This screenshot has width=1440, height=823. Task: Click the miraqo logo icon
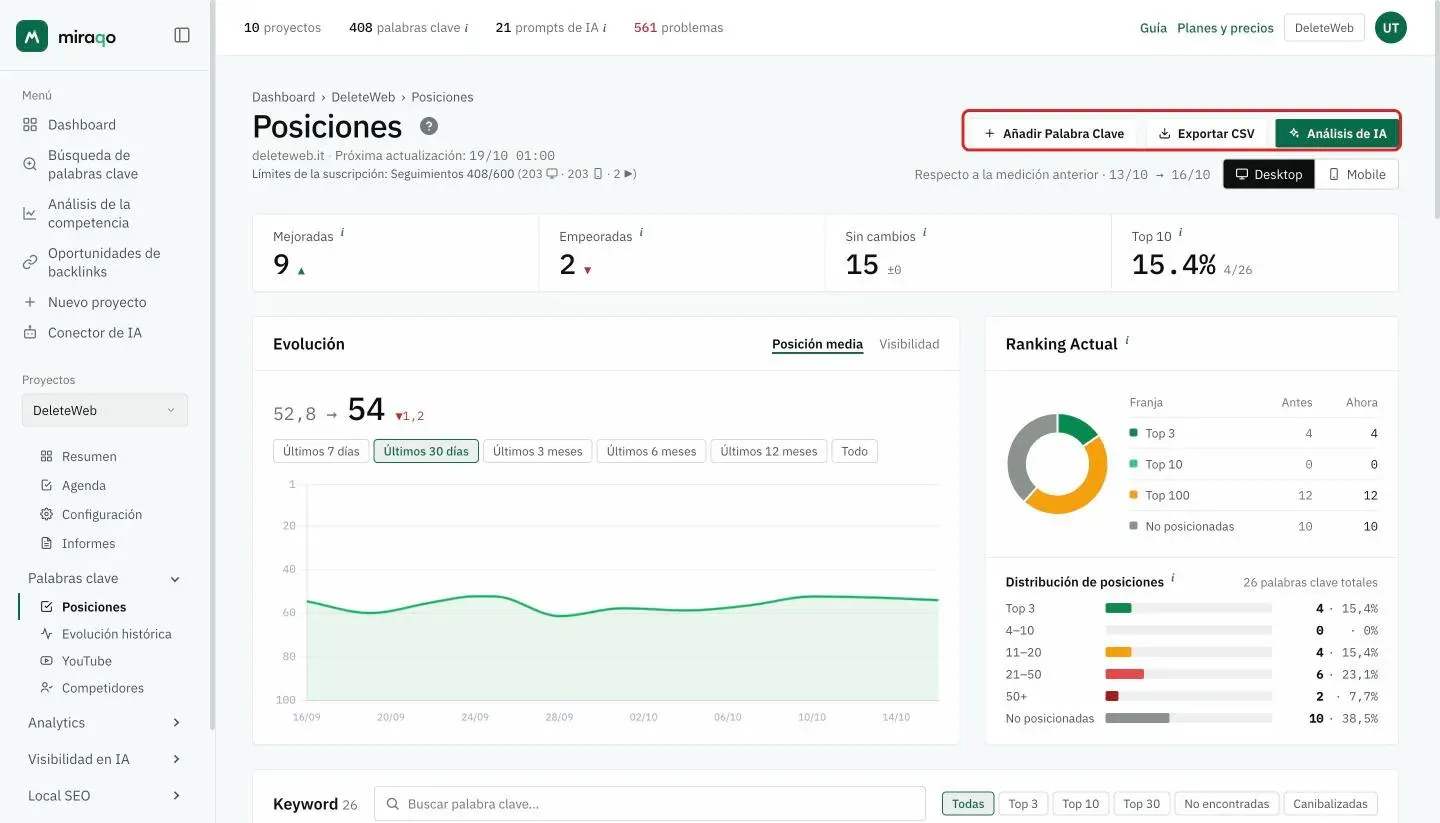32,36
